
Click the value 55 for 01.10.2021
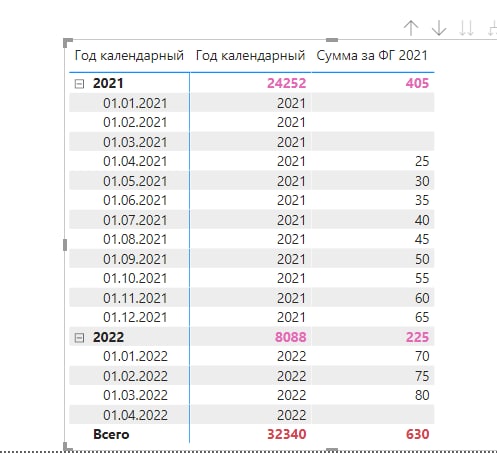click(x=422, y=278)
